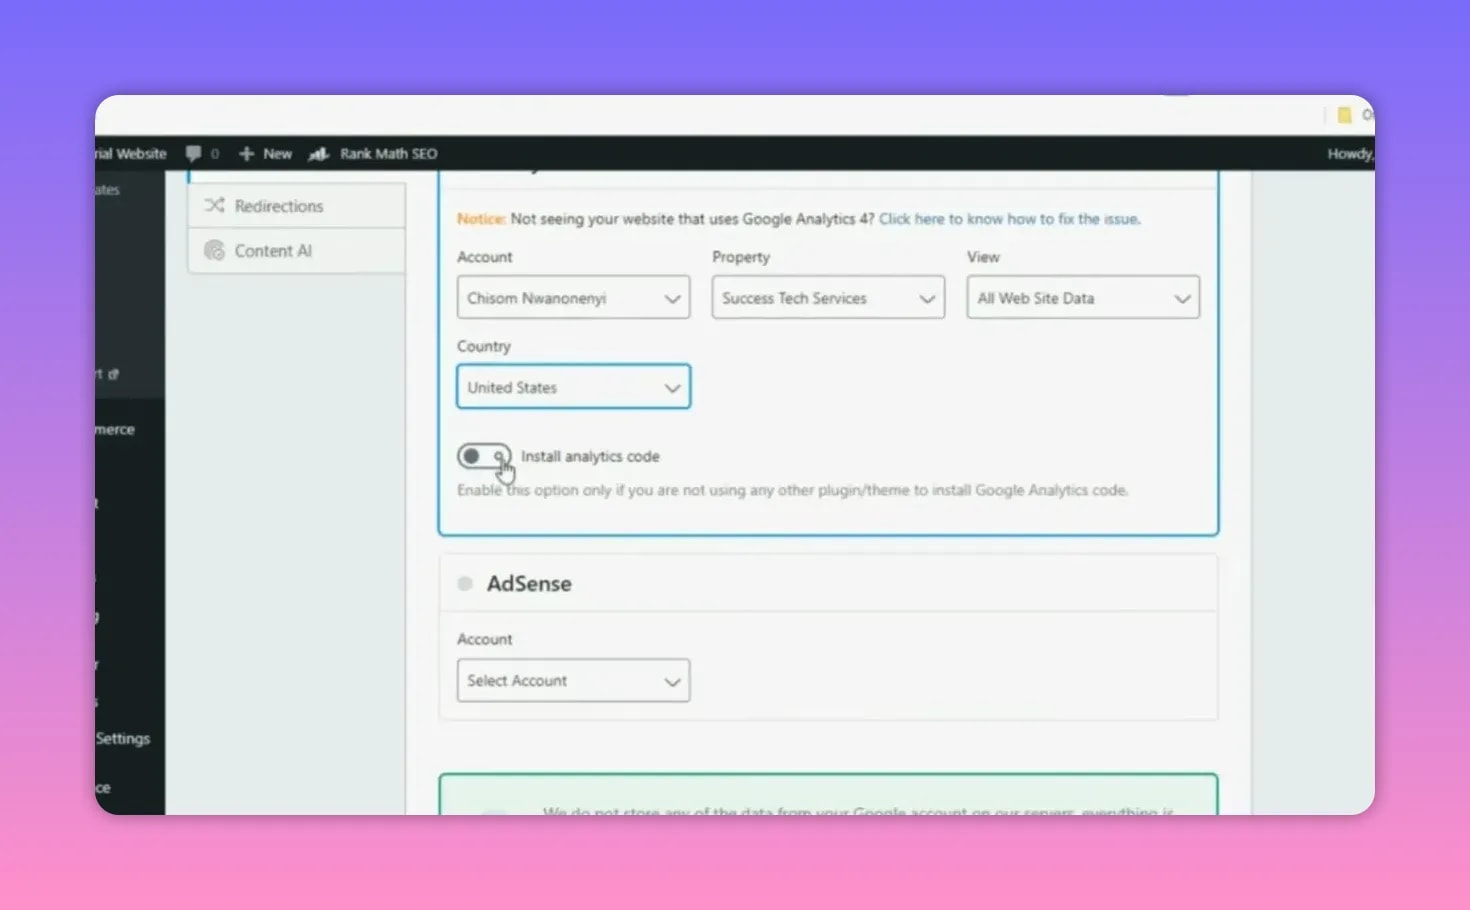Open Settings in the left sidebar
This screenshot has width=1470, height=910.
click(x=122, y=738)
